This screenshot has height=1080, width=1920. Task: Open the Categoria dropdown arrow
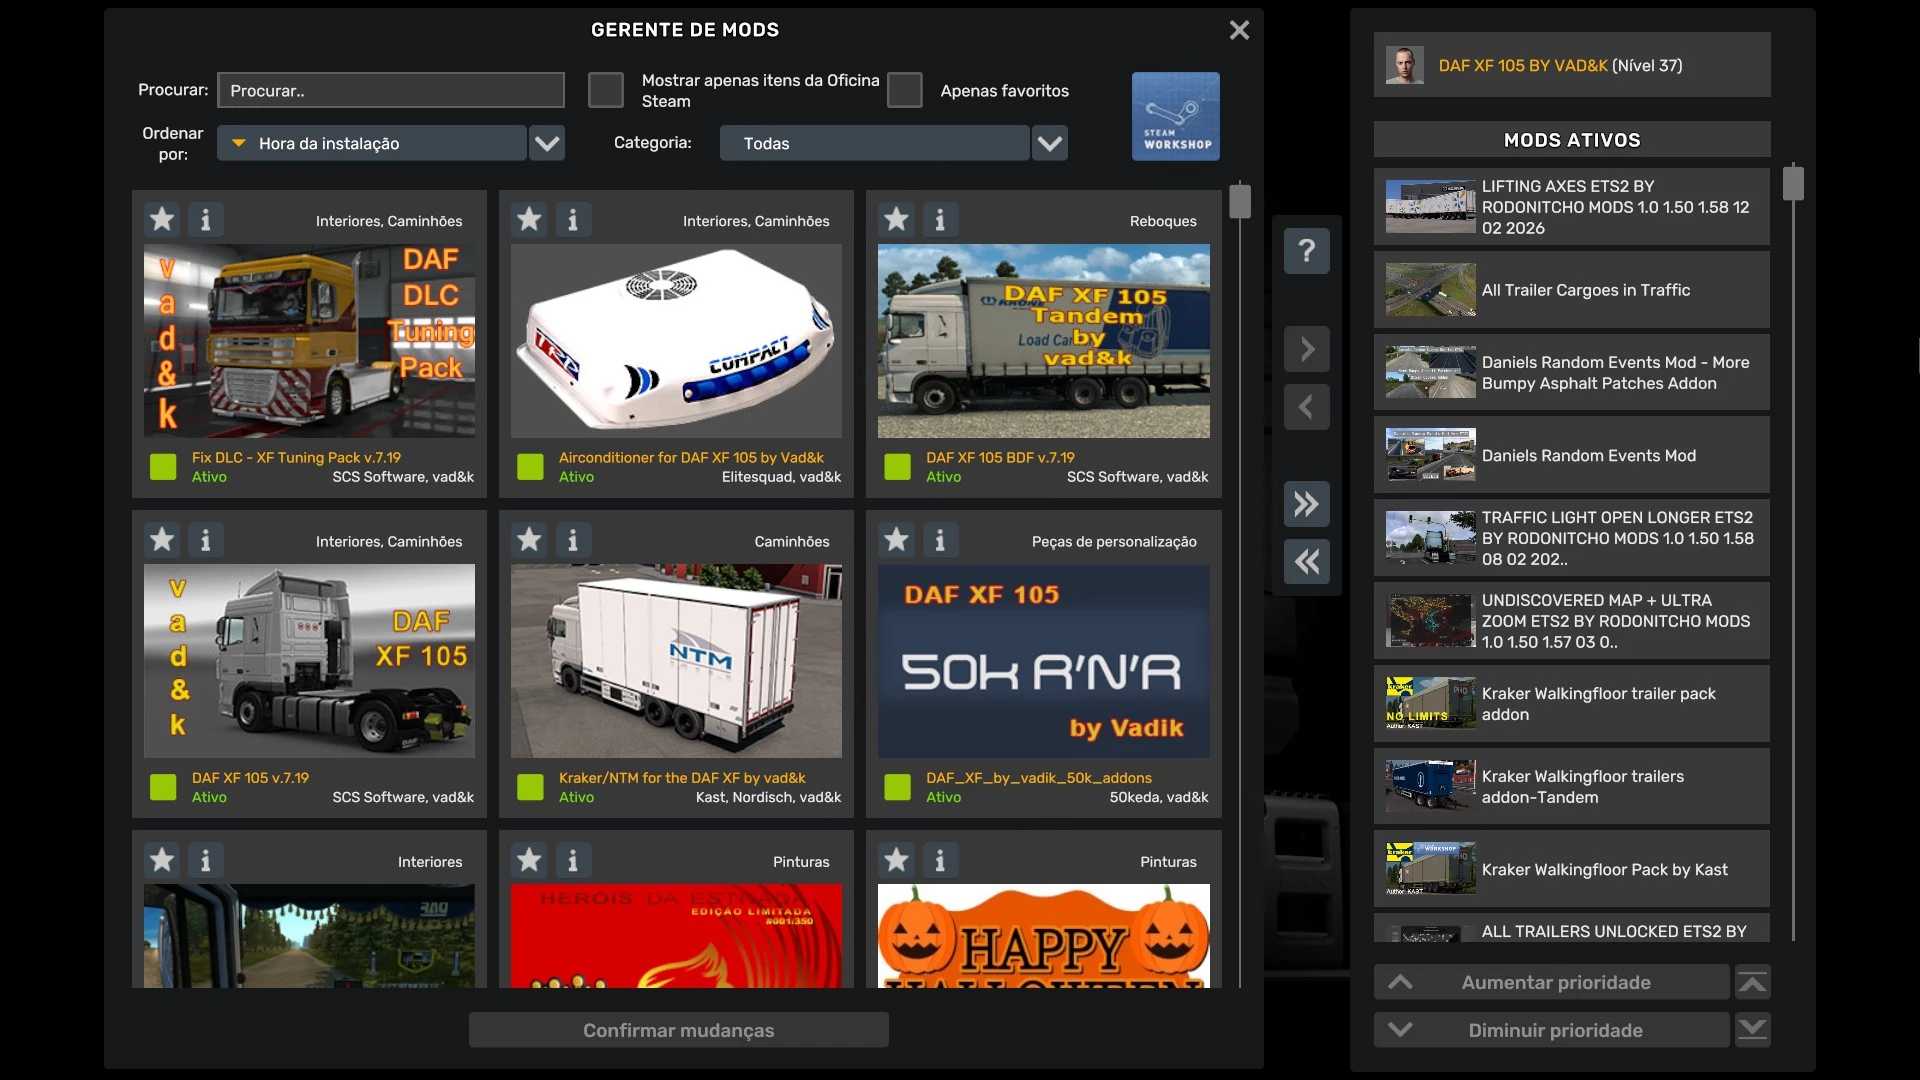click(1049, 143)
